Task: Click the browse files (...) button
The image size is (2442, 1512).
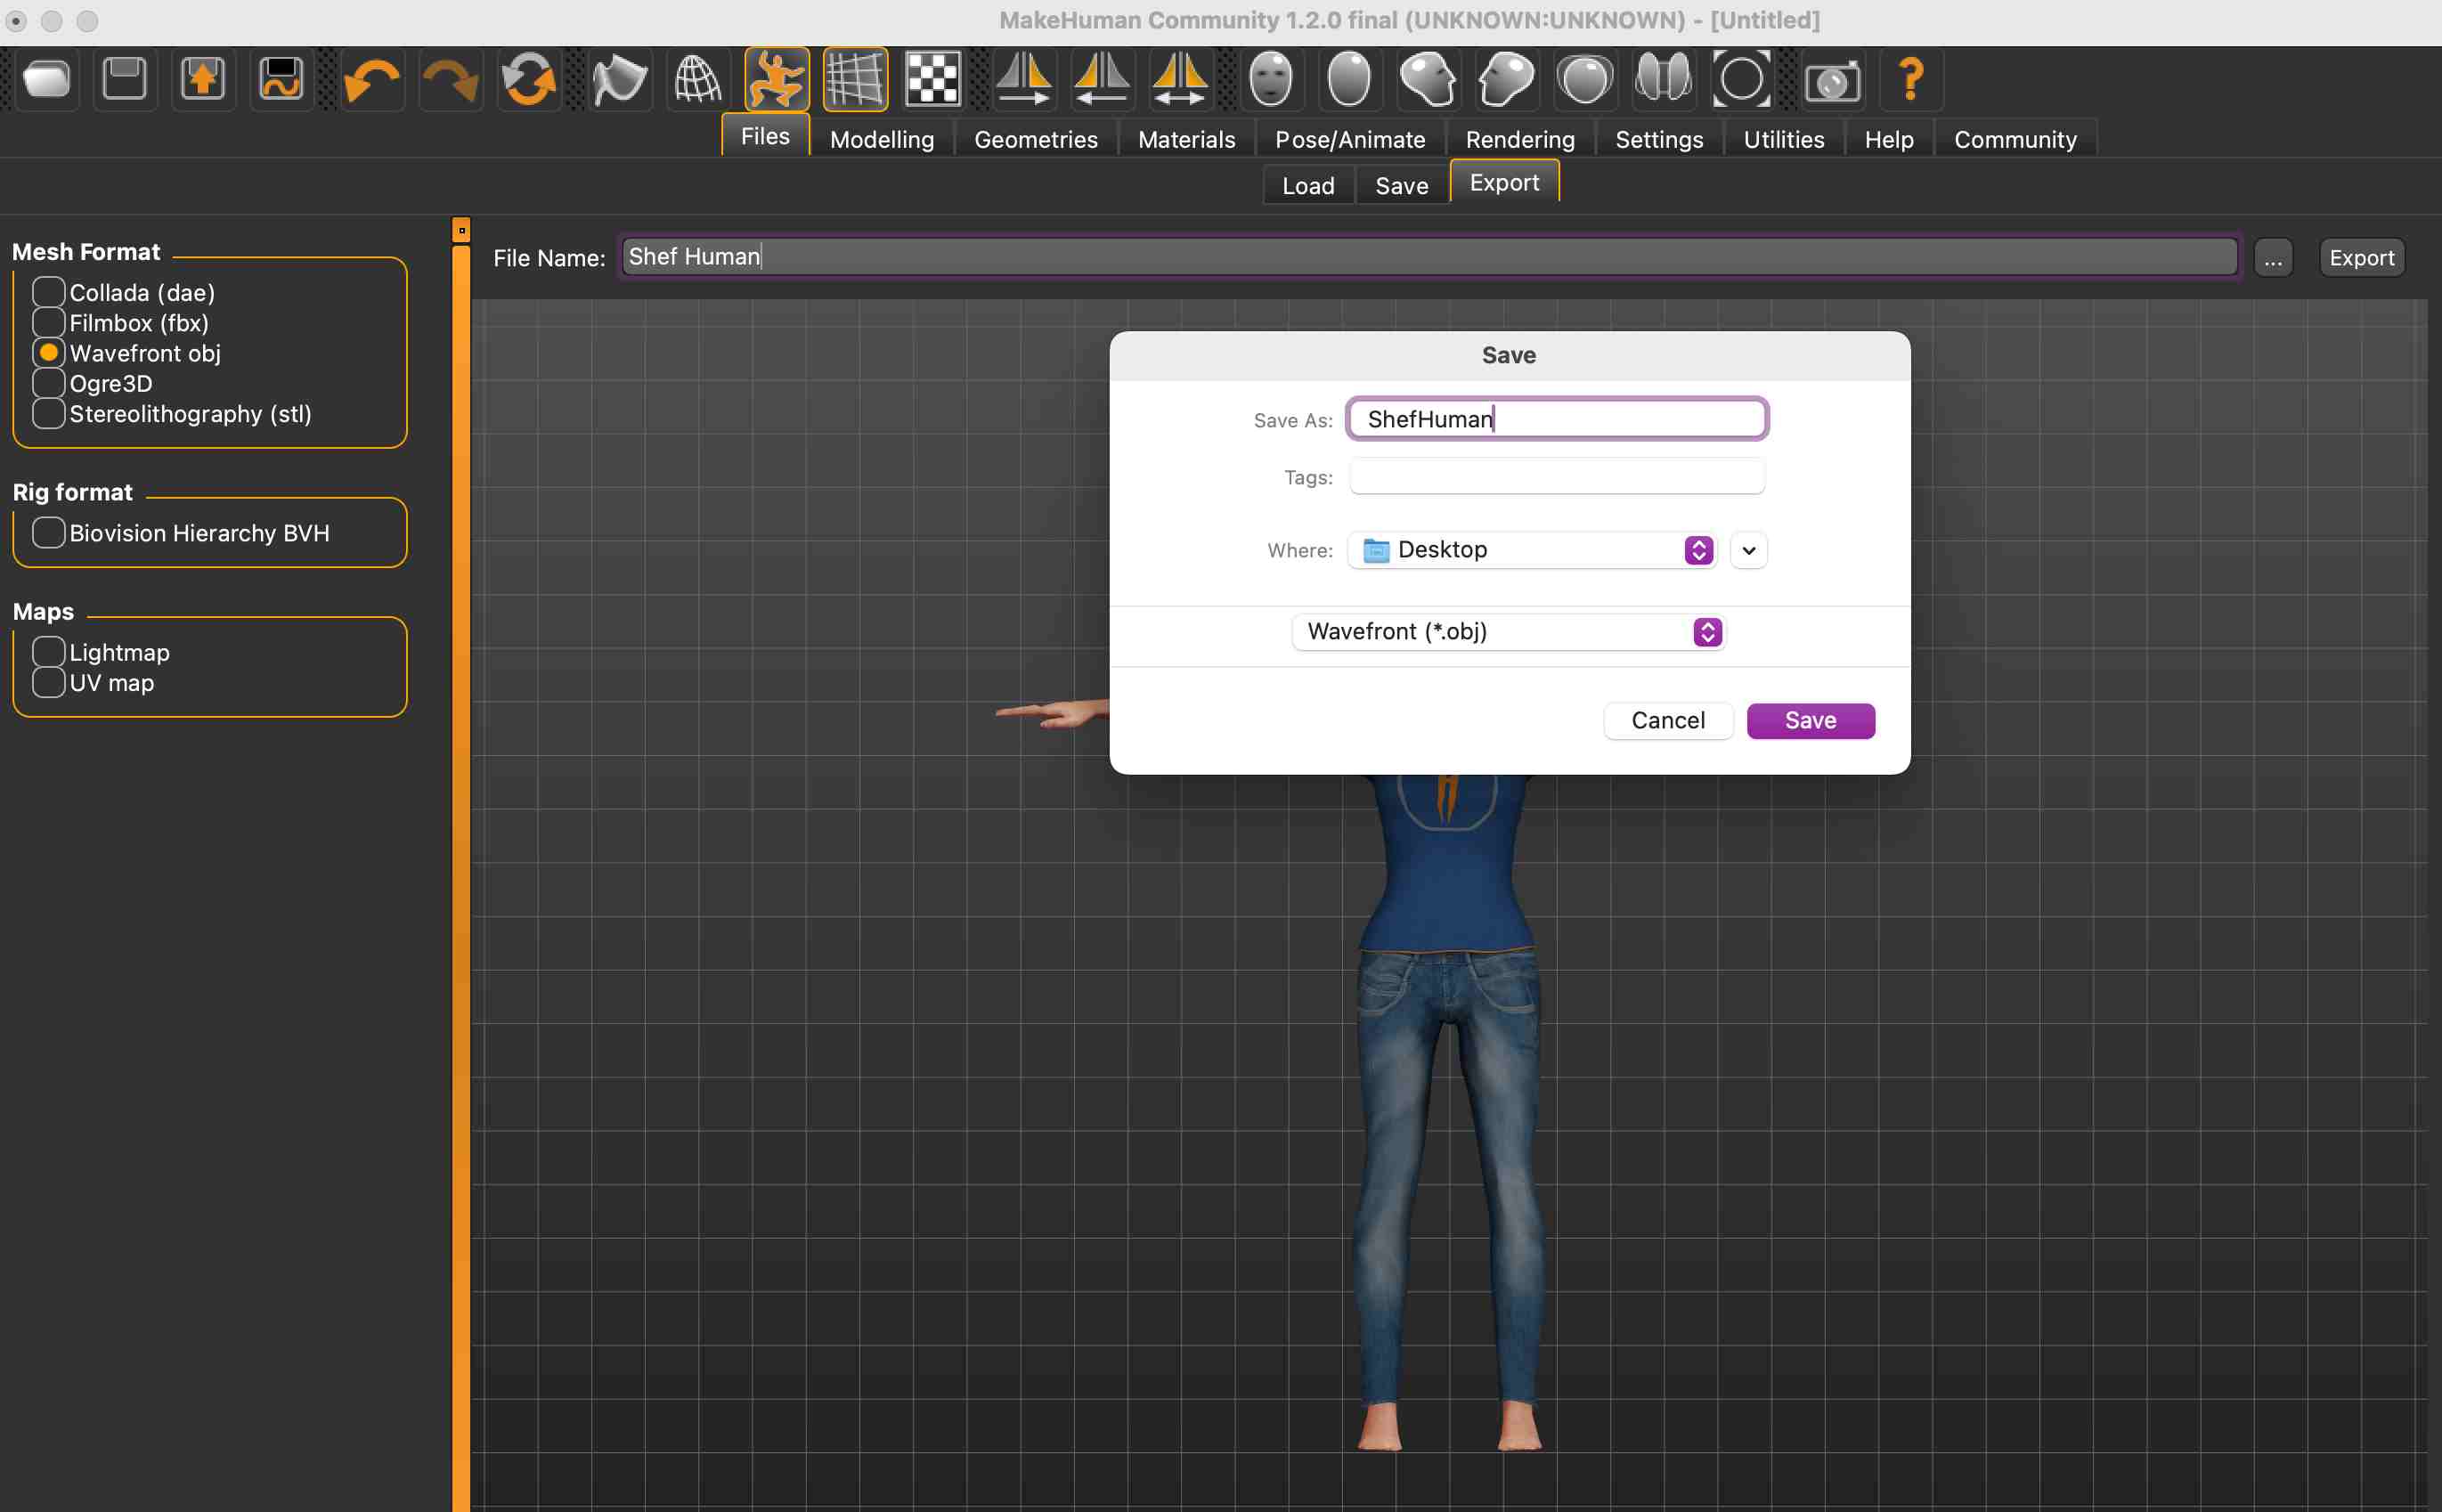Action: (2273, 256)
